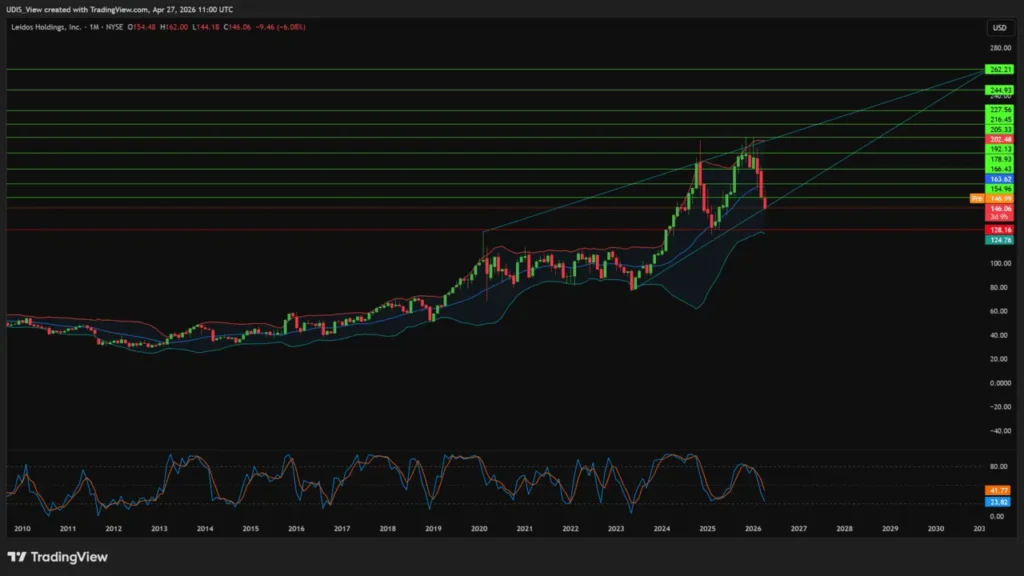Select the 262.21 green price label

click(999, 69)
